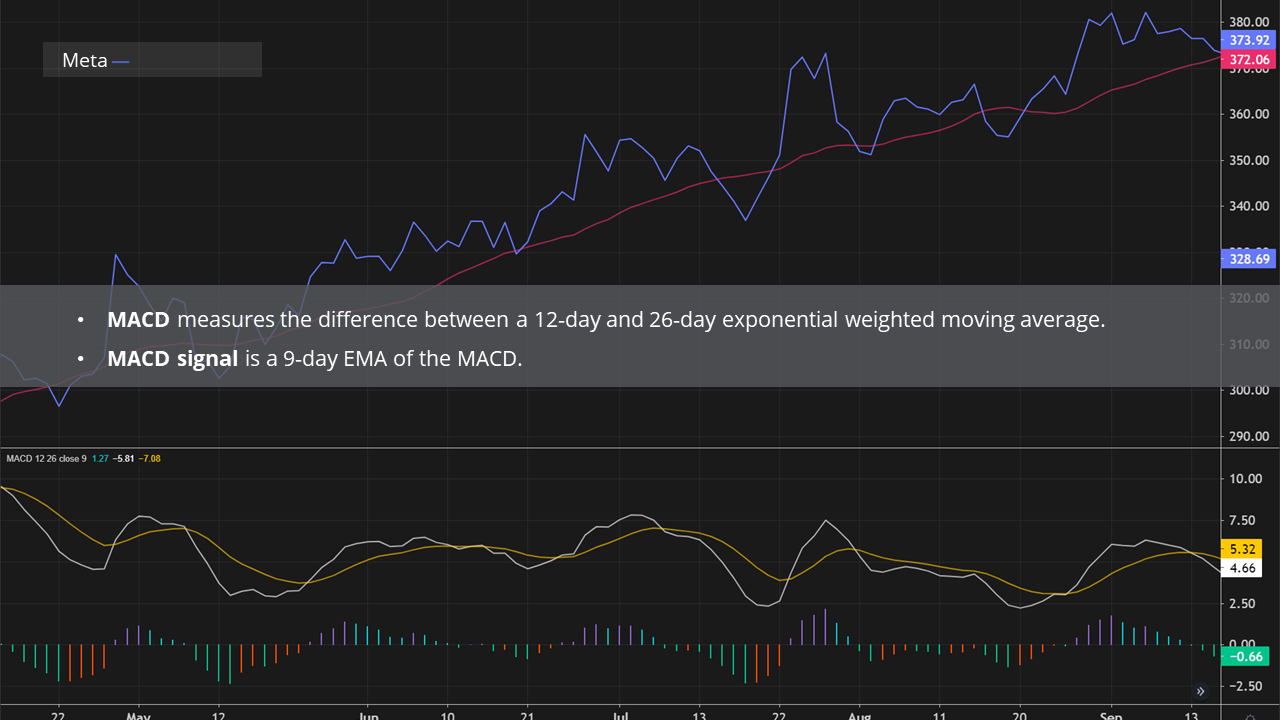
Task: Click the scroll-to-latest double chevron button
Action: (x=1200, y=690)
